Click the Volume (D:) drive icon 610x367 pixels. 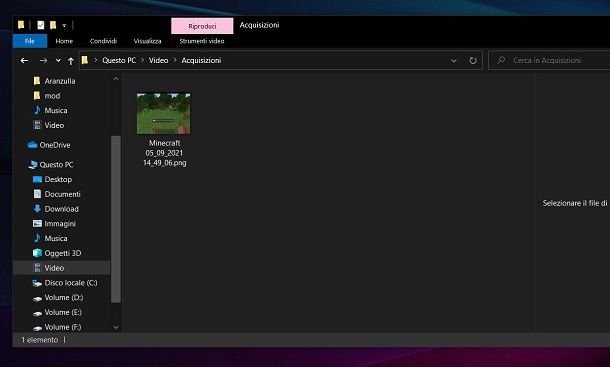(37, 299)
